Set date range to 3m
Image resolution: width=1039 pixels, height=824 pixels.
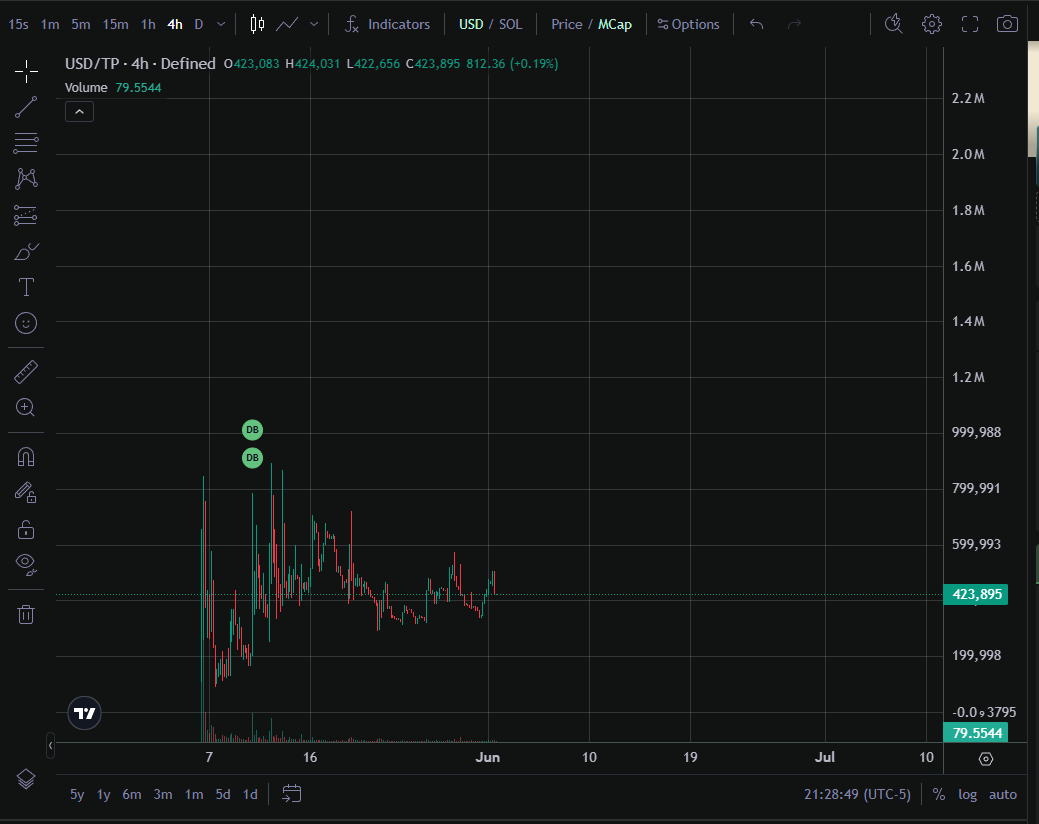pyautogui.click(x=163, y=794)
